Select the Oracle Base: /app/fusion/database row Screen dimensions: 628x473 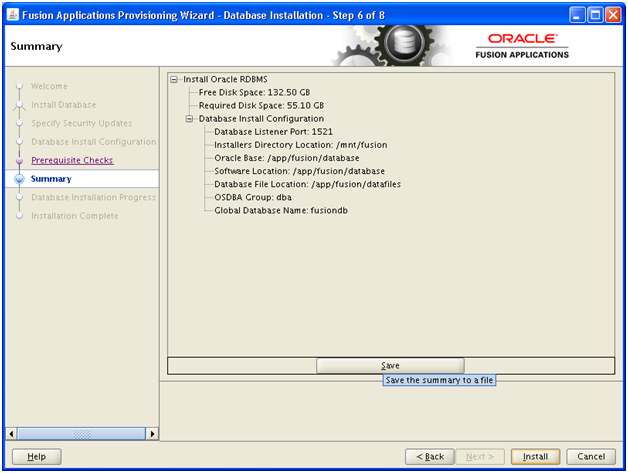pyautogui.click(x=287, y=158)
